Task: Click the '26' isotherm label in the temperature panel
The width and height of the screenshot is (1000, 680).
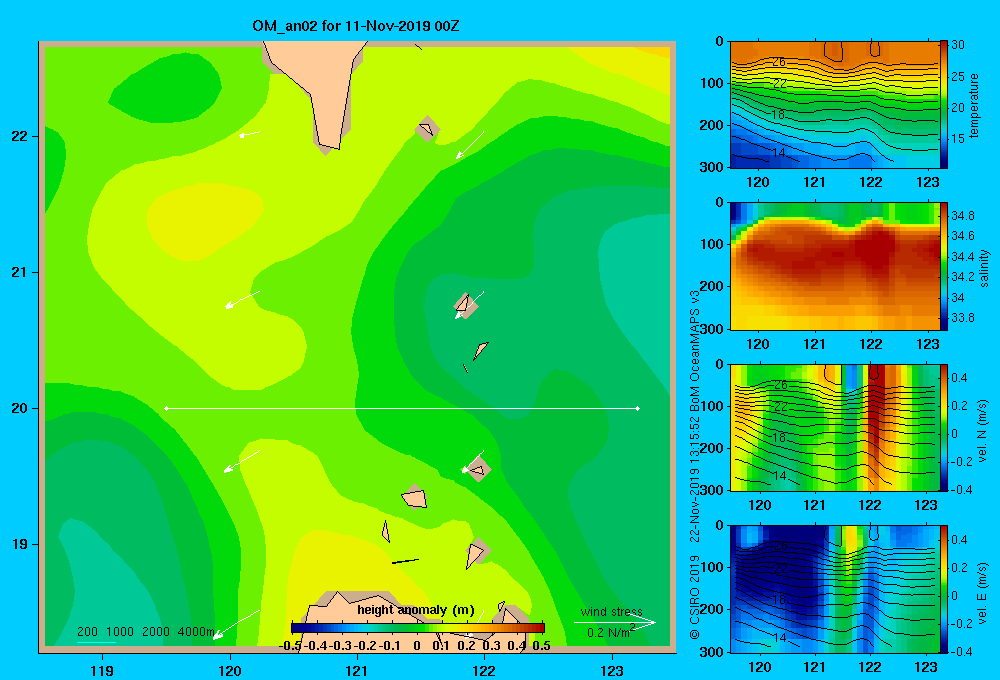Action: 779,62
